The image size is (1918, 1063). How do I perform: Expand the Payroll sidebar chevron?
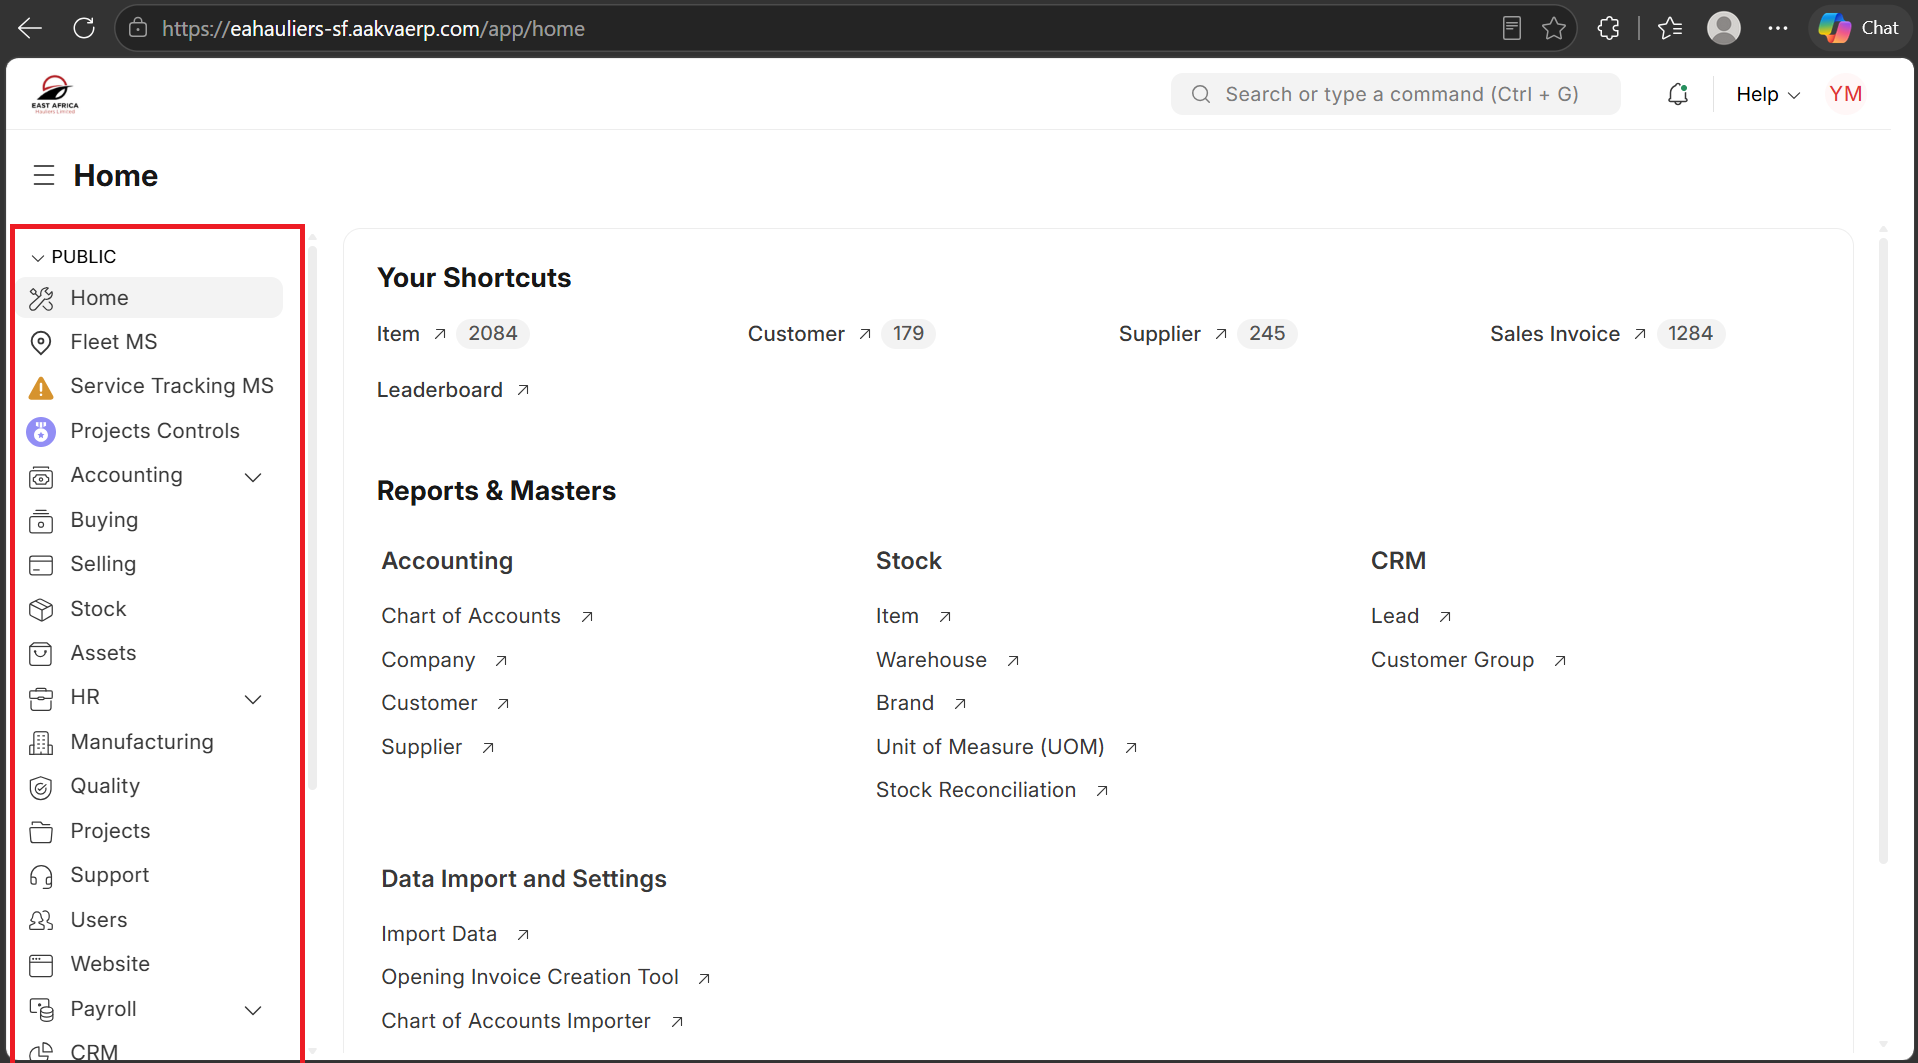coord(253,1010)
